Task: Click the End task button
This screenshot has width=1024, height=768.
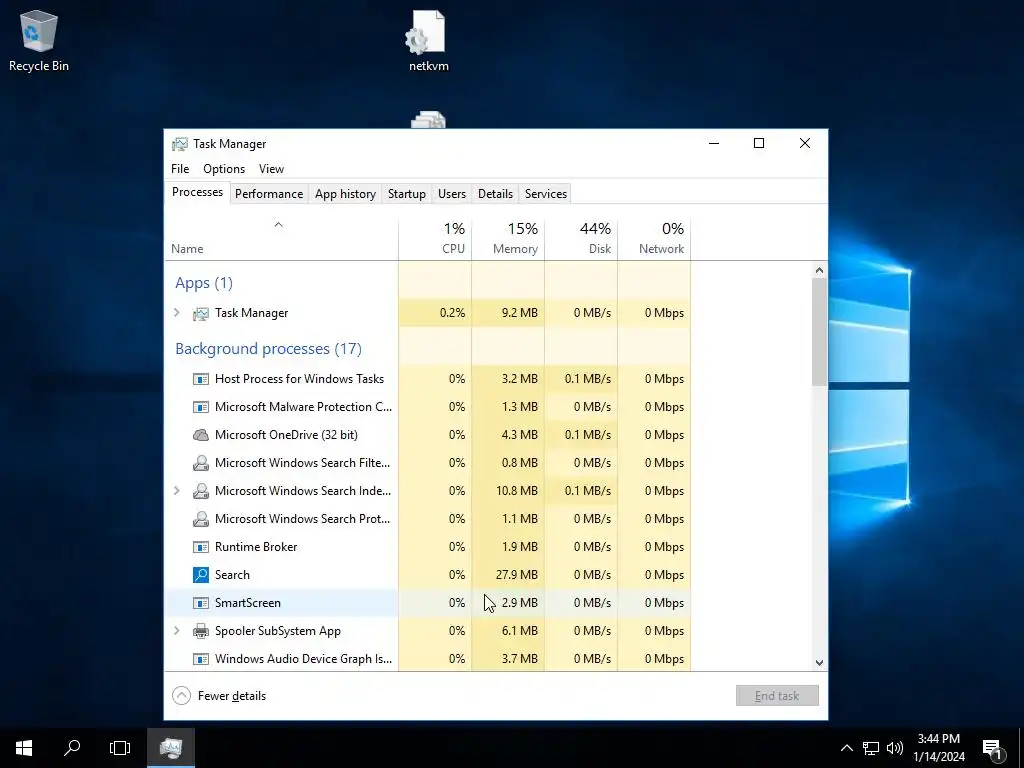Action: pyautogui.click(x=777, y=696)
